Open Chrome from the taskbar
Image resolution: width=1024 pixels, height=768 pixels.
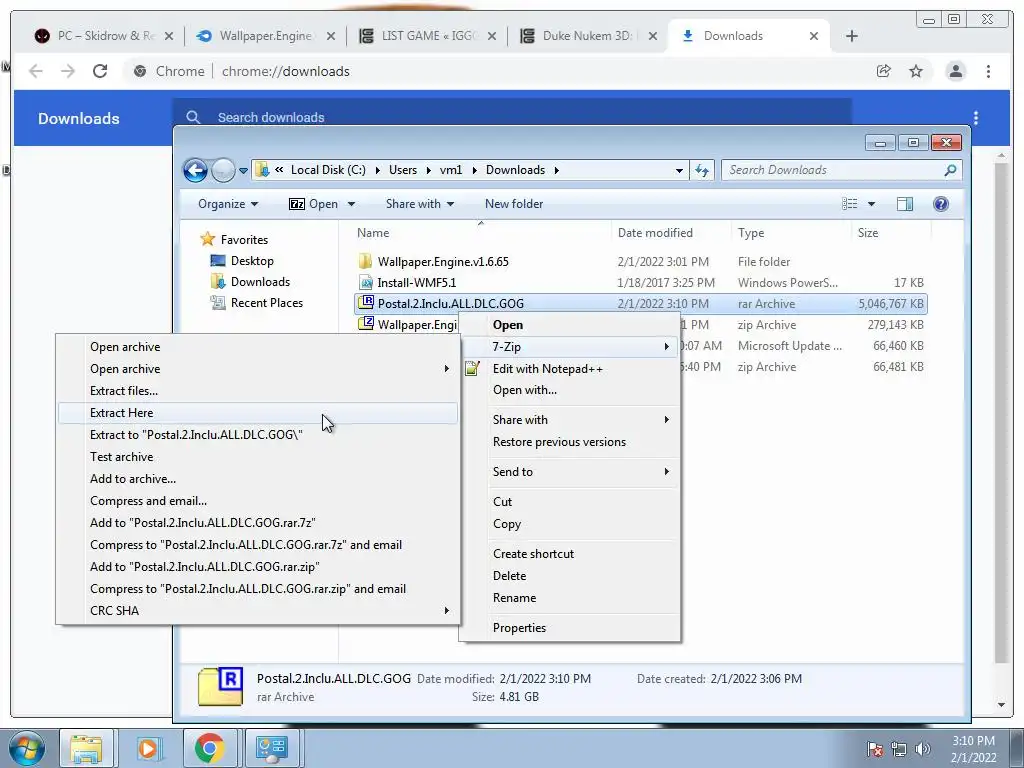point(210,748)
